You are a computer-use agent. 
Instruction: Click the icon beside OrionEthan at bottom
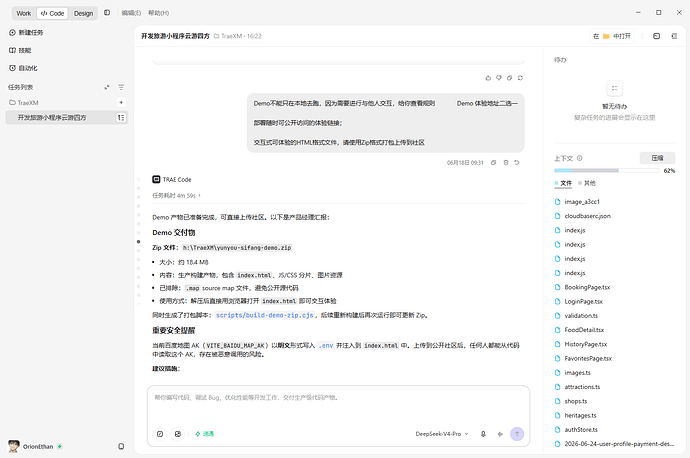coord(121,446)
